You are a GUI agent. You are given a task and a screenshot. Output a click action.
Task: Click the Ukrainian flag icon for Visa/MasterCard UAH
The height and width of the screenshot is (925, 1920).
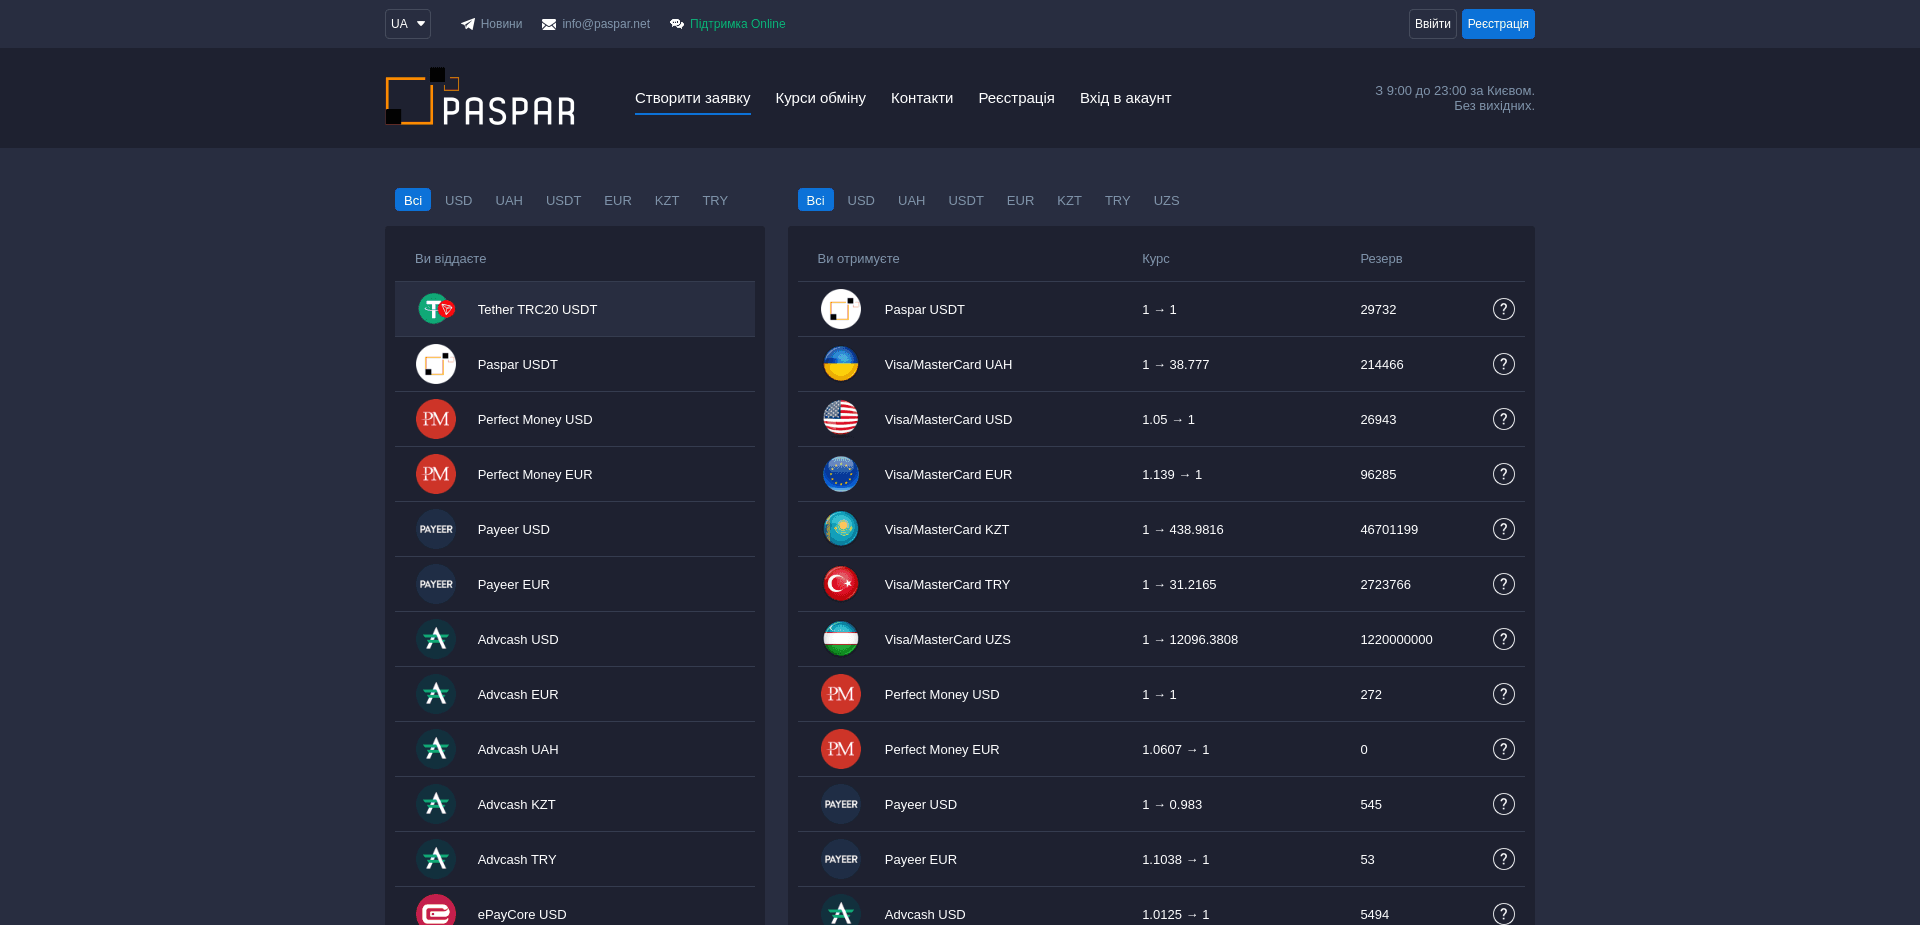841,364
